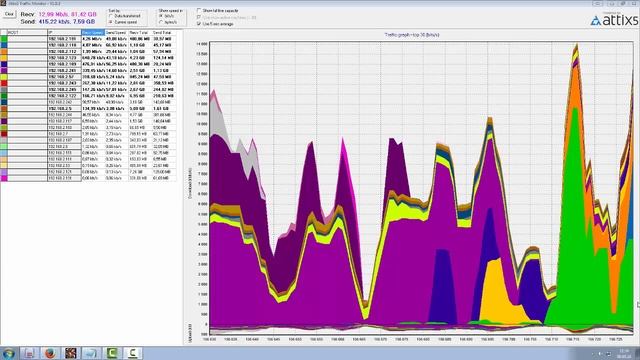
Task: Click yellow swatch of 192.168.2.57 row
Action: tap(4, 77)
